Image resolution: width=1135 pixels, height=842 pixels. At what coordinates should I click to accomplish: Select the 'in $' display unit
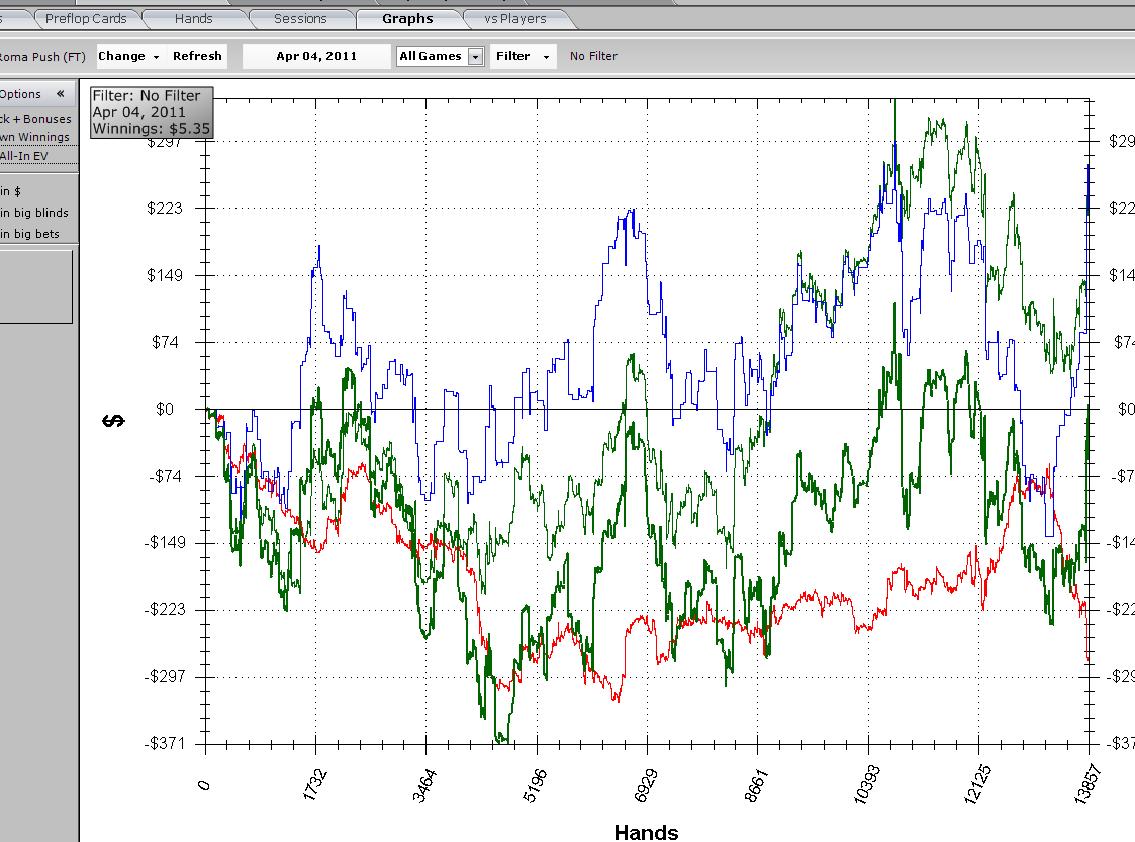coord(12,191)
